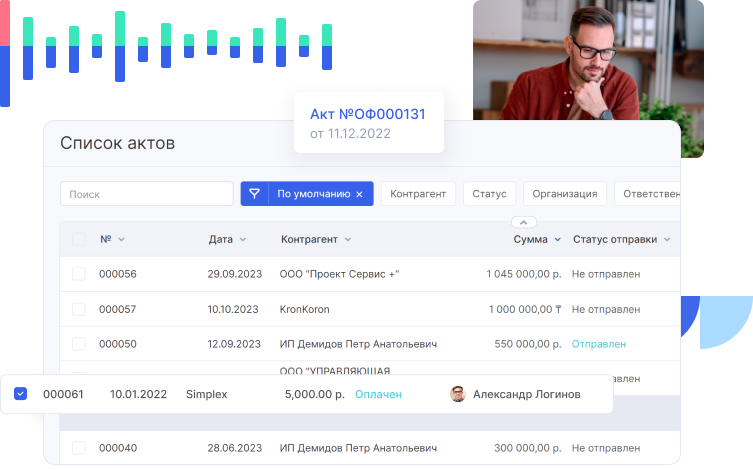The width and height of the screenshot is (753, 470).
Task: Remove the 'По умолчанию' filter with x
Action: [x=359, y=194]
